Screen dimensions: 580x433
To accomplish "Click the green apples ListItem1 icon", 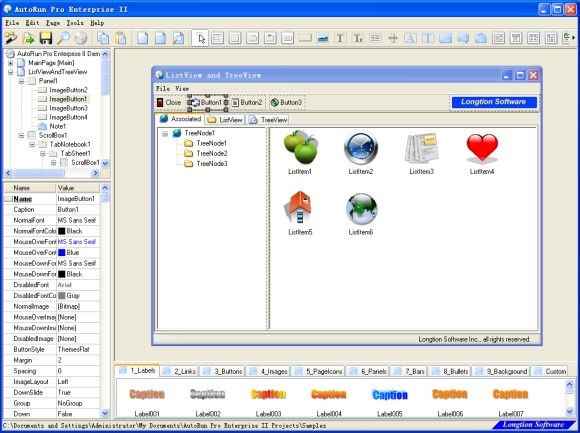I will 300,147.
